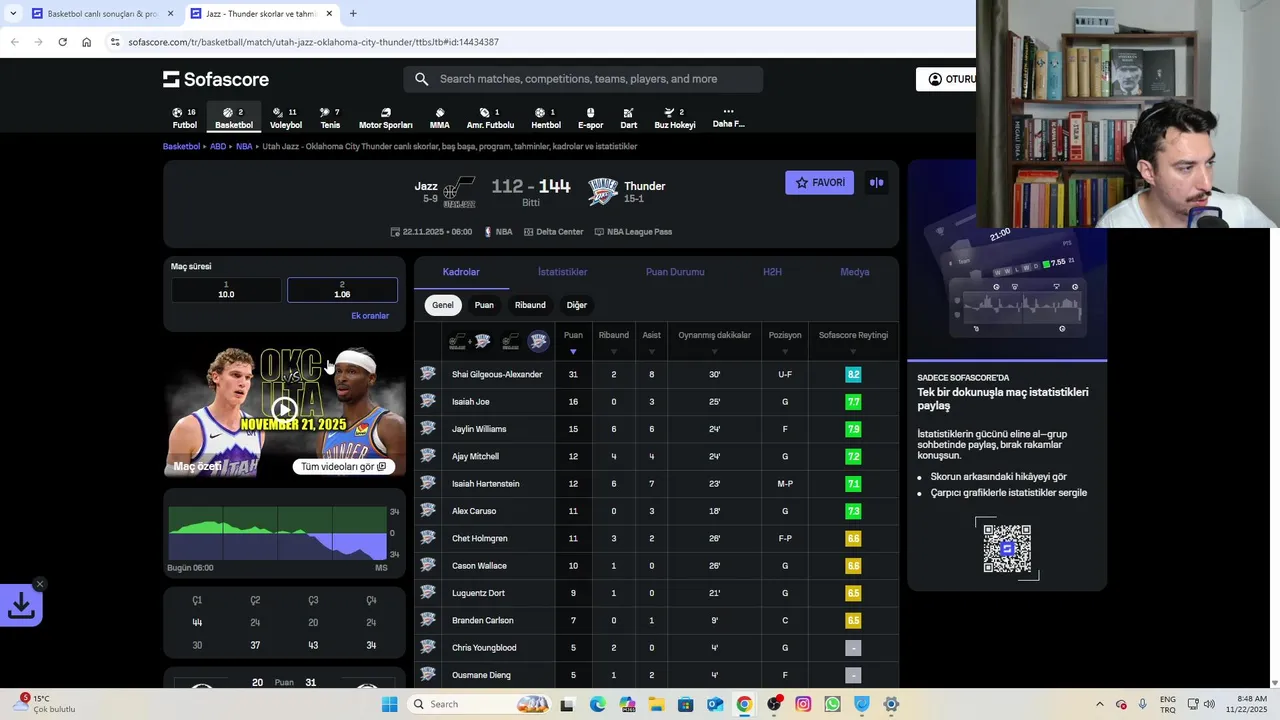This screenshot has width=1280, height=720.
Task: Click the compare icon beside FAVORİ
Action: tap(877, 183)
